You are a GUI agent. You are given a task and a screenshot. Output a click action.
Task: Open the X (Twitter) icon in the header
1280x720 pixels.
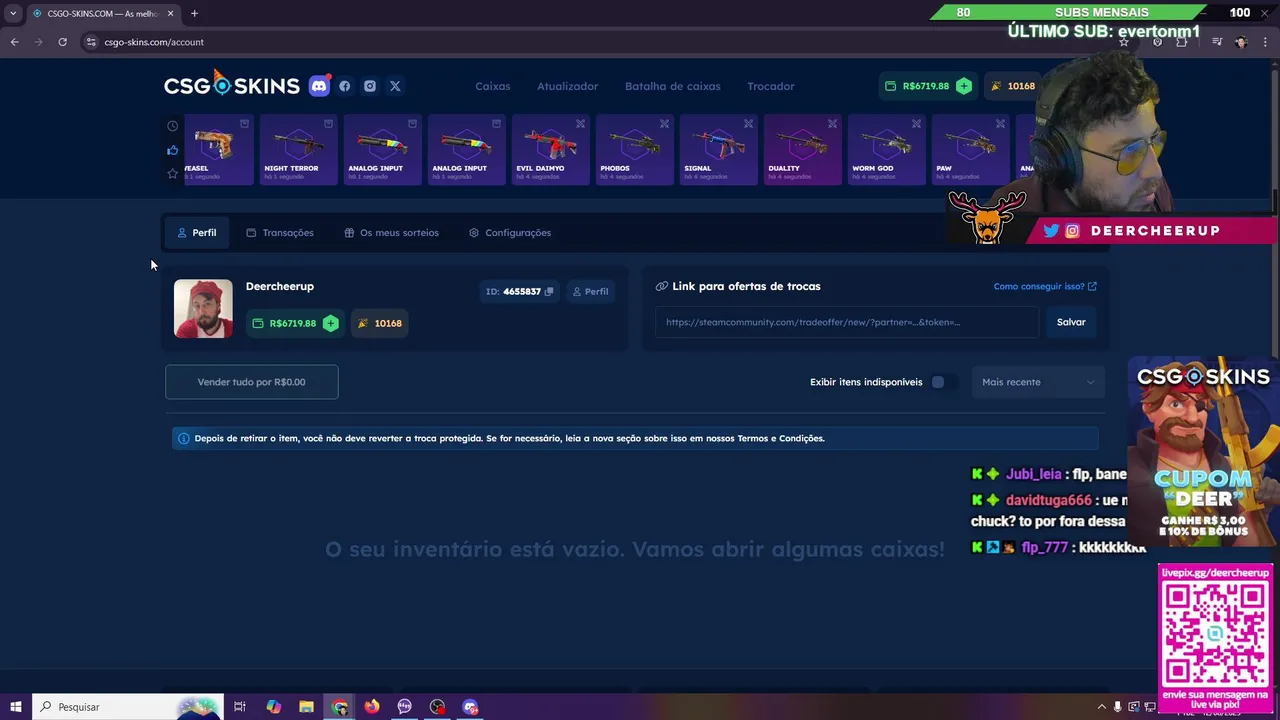395,86
